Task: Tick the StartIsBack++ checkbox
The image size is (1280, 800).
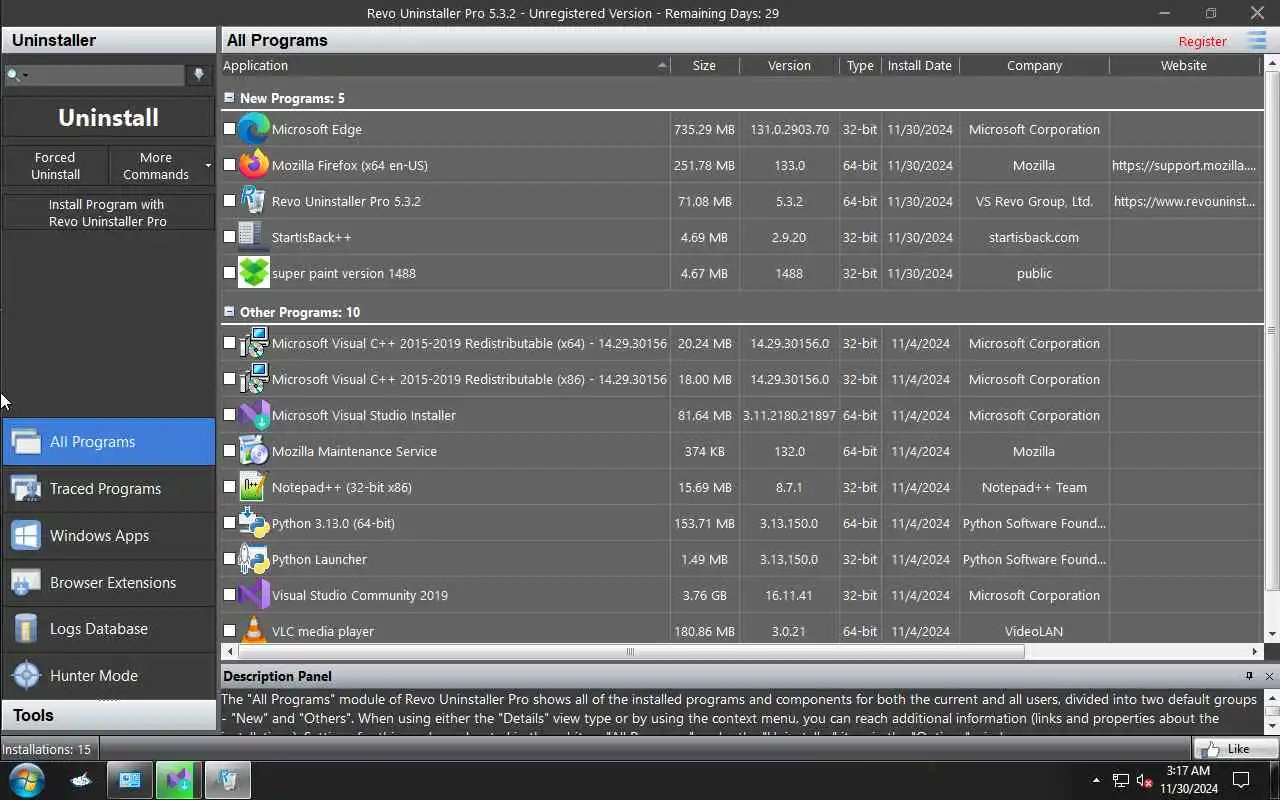Action: point(229,237)
